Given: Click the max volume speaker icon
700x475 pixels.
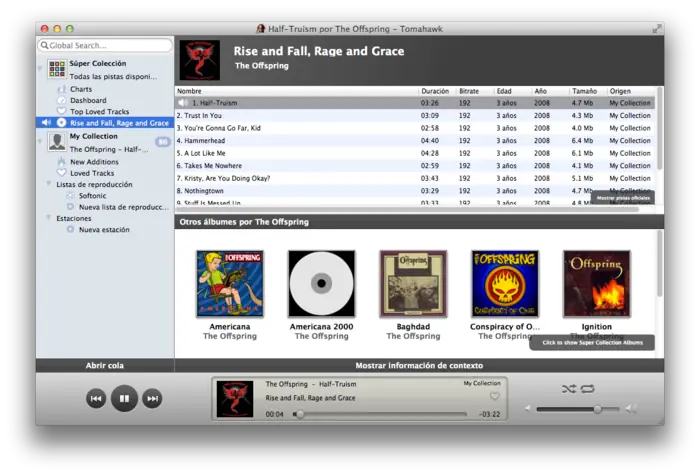Looking at the screenshot, I should 631,408.
